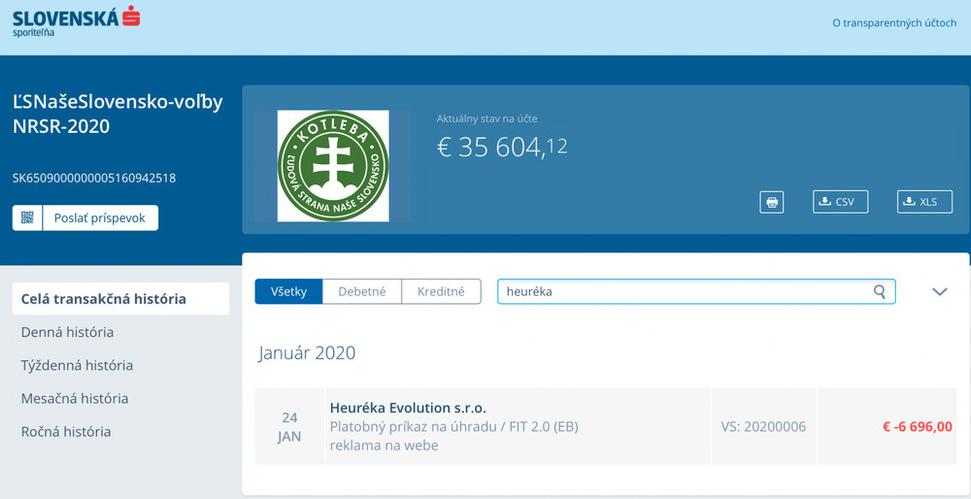Open Denná história

[67, 332]
